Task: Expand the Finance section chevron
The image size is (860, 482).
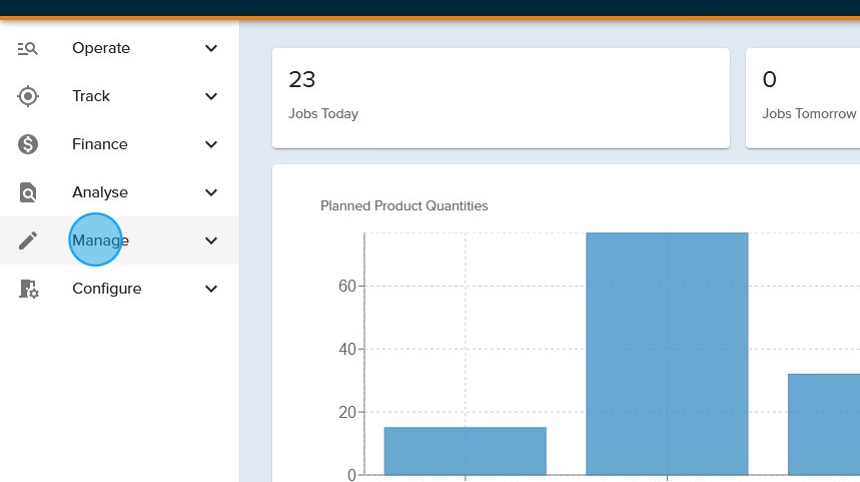Action: click(x=211, y=144)
